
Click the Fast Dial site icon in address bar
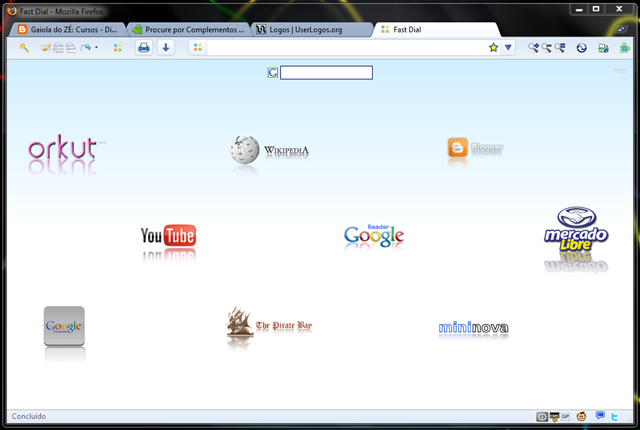(x=198, y=48)
